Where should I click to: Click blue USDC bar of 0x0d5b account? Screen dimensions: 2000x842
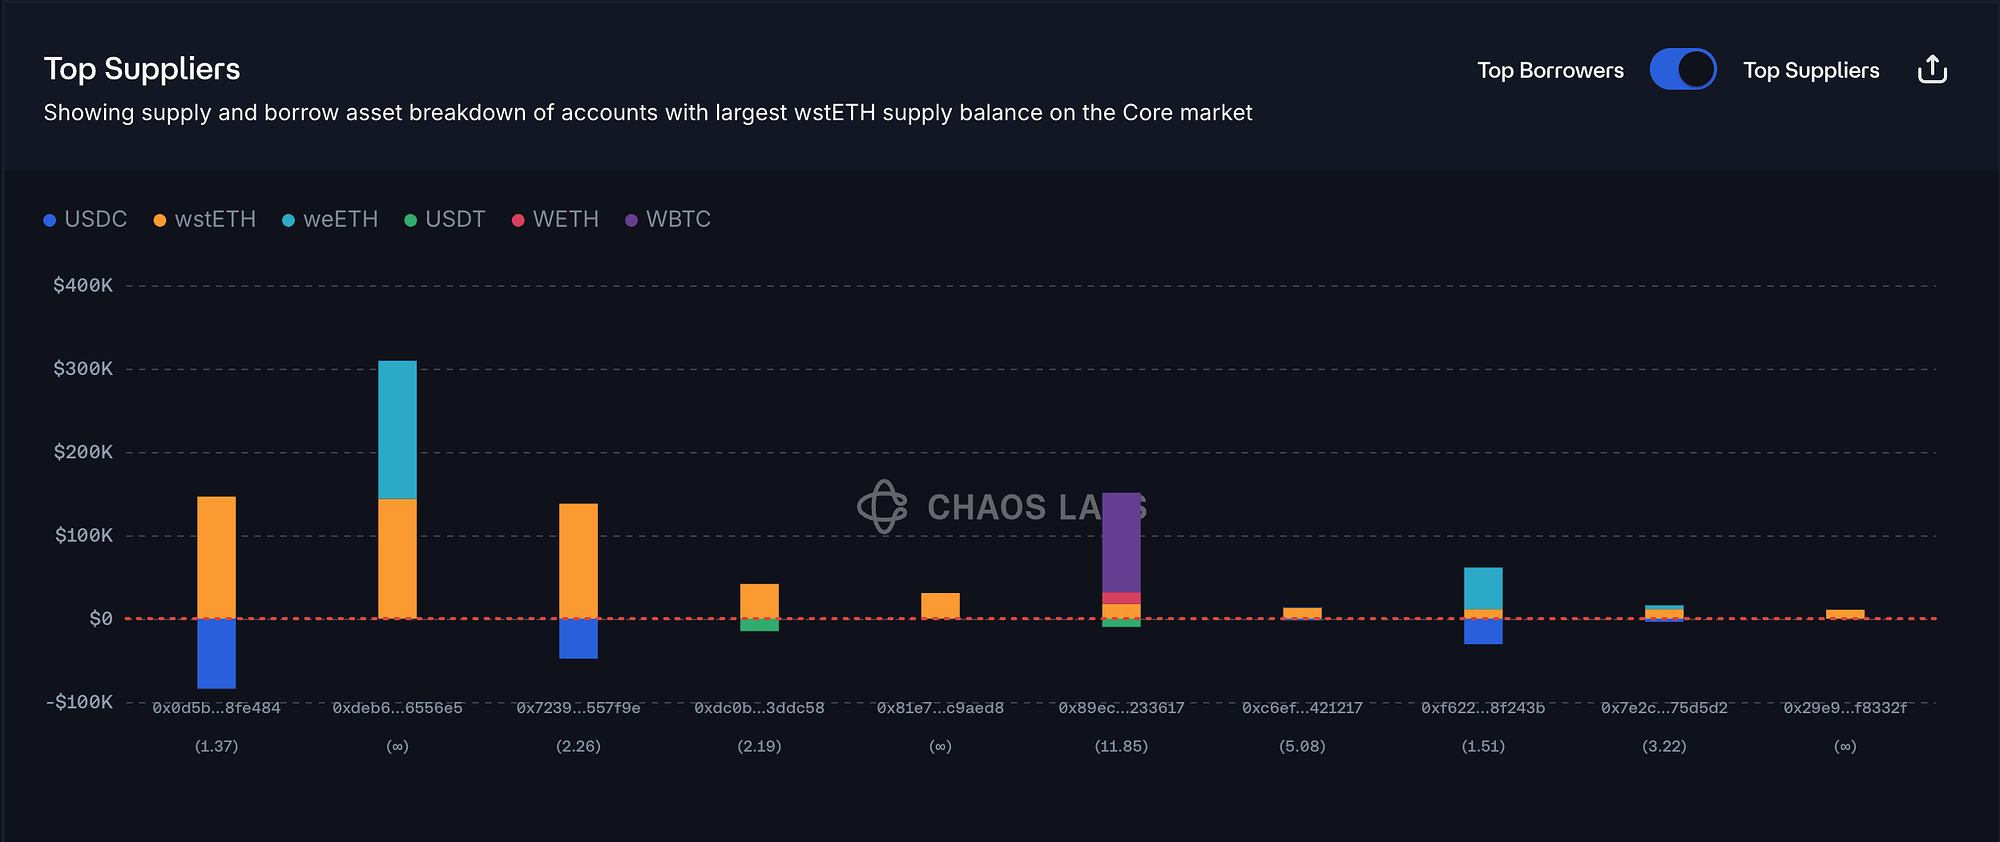(x=216, y=653)
